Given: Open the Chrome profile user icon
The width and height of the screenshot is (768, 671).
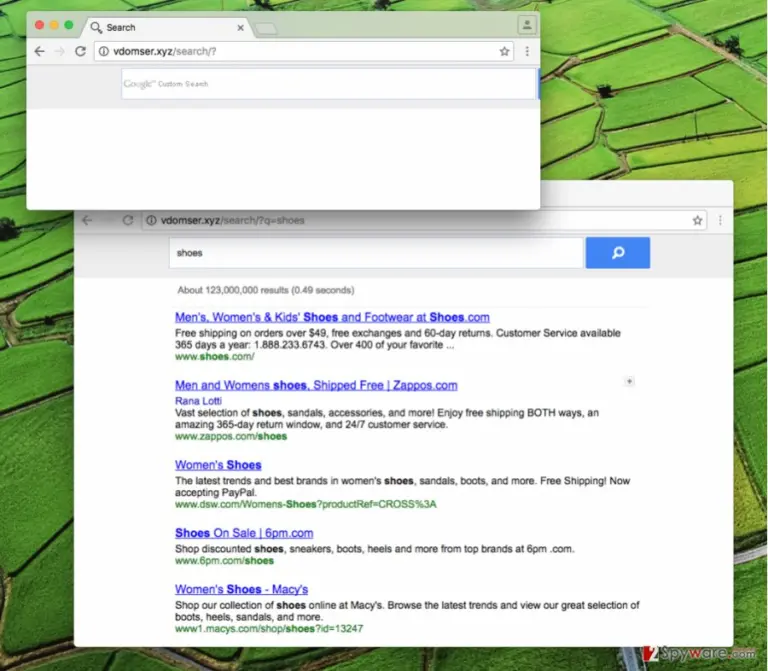Looking at the screenshot, I should pyautogui.click(x=527, y=25).
